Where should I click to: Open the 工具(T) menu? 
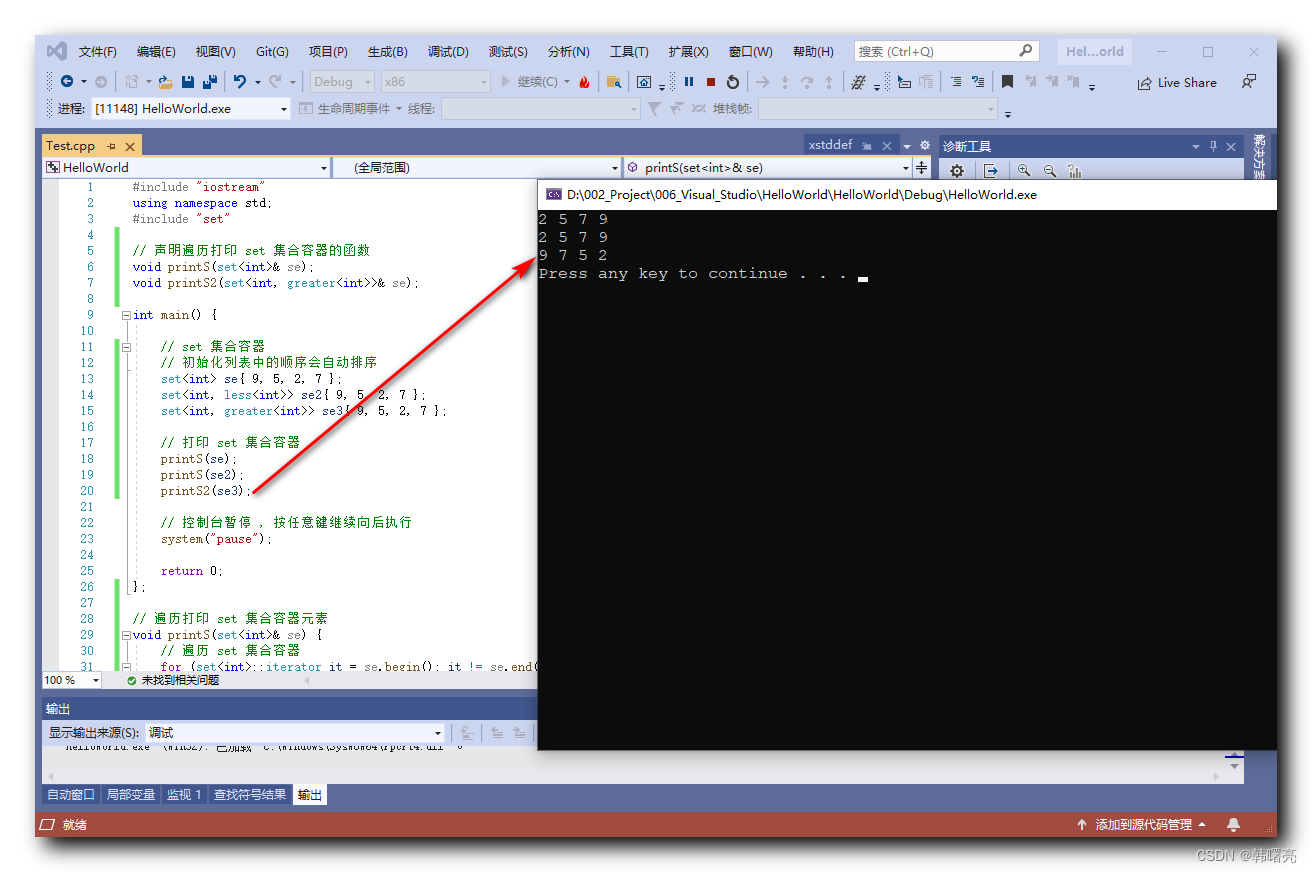[629, 52]
